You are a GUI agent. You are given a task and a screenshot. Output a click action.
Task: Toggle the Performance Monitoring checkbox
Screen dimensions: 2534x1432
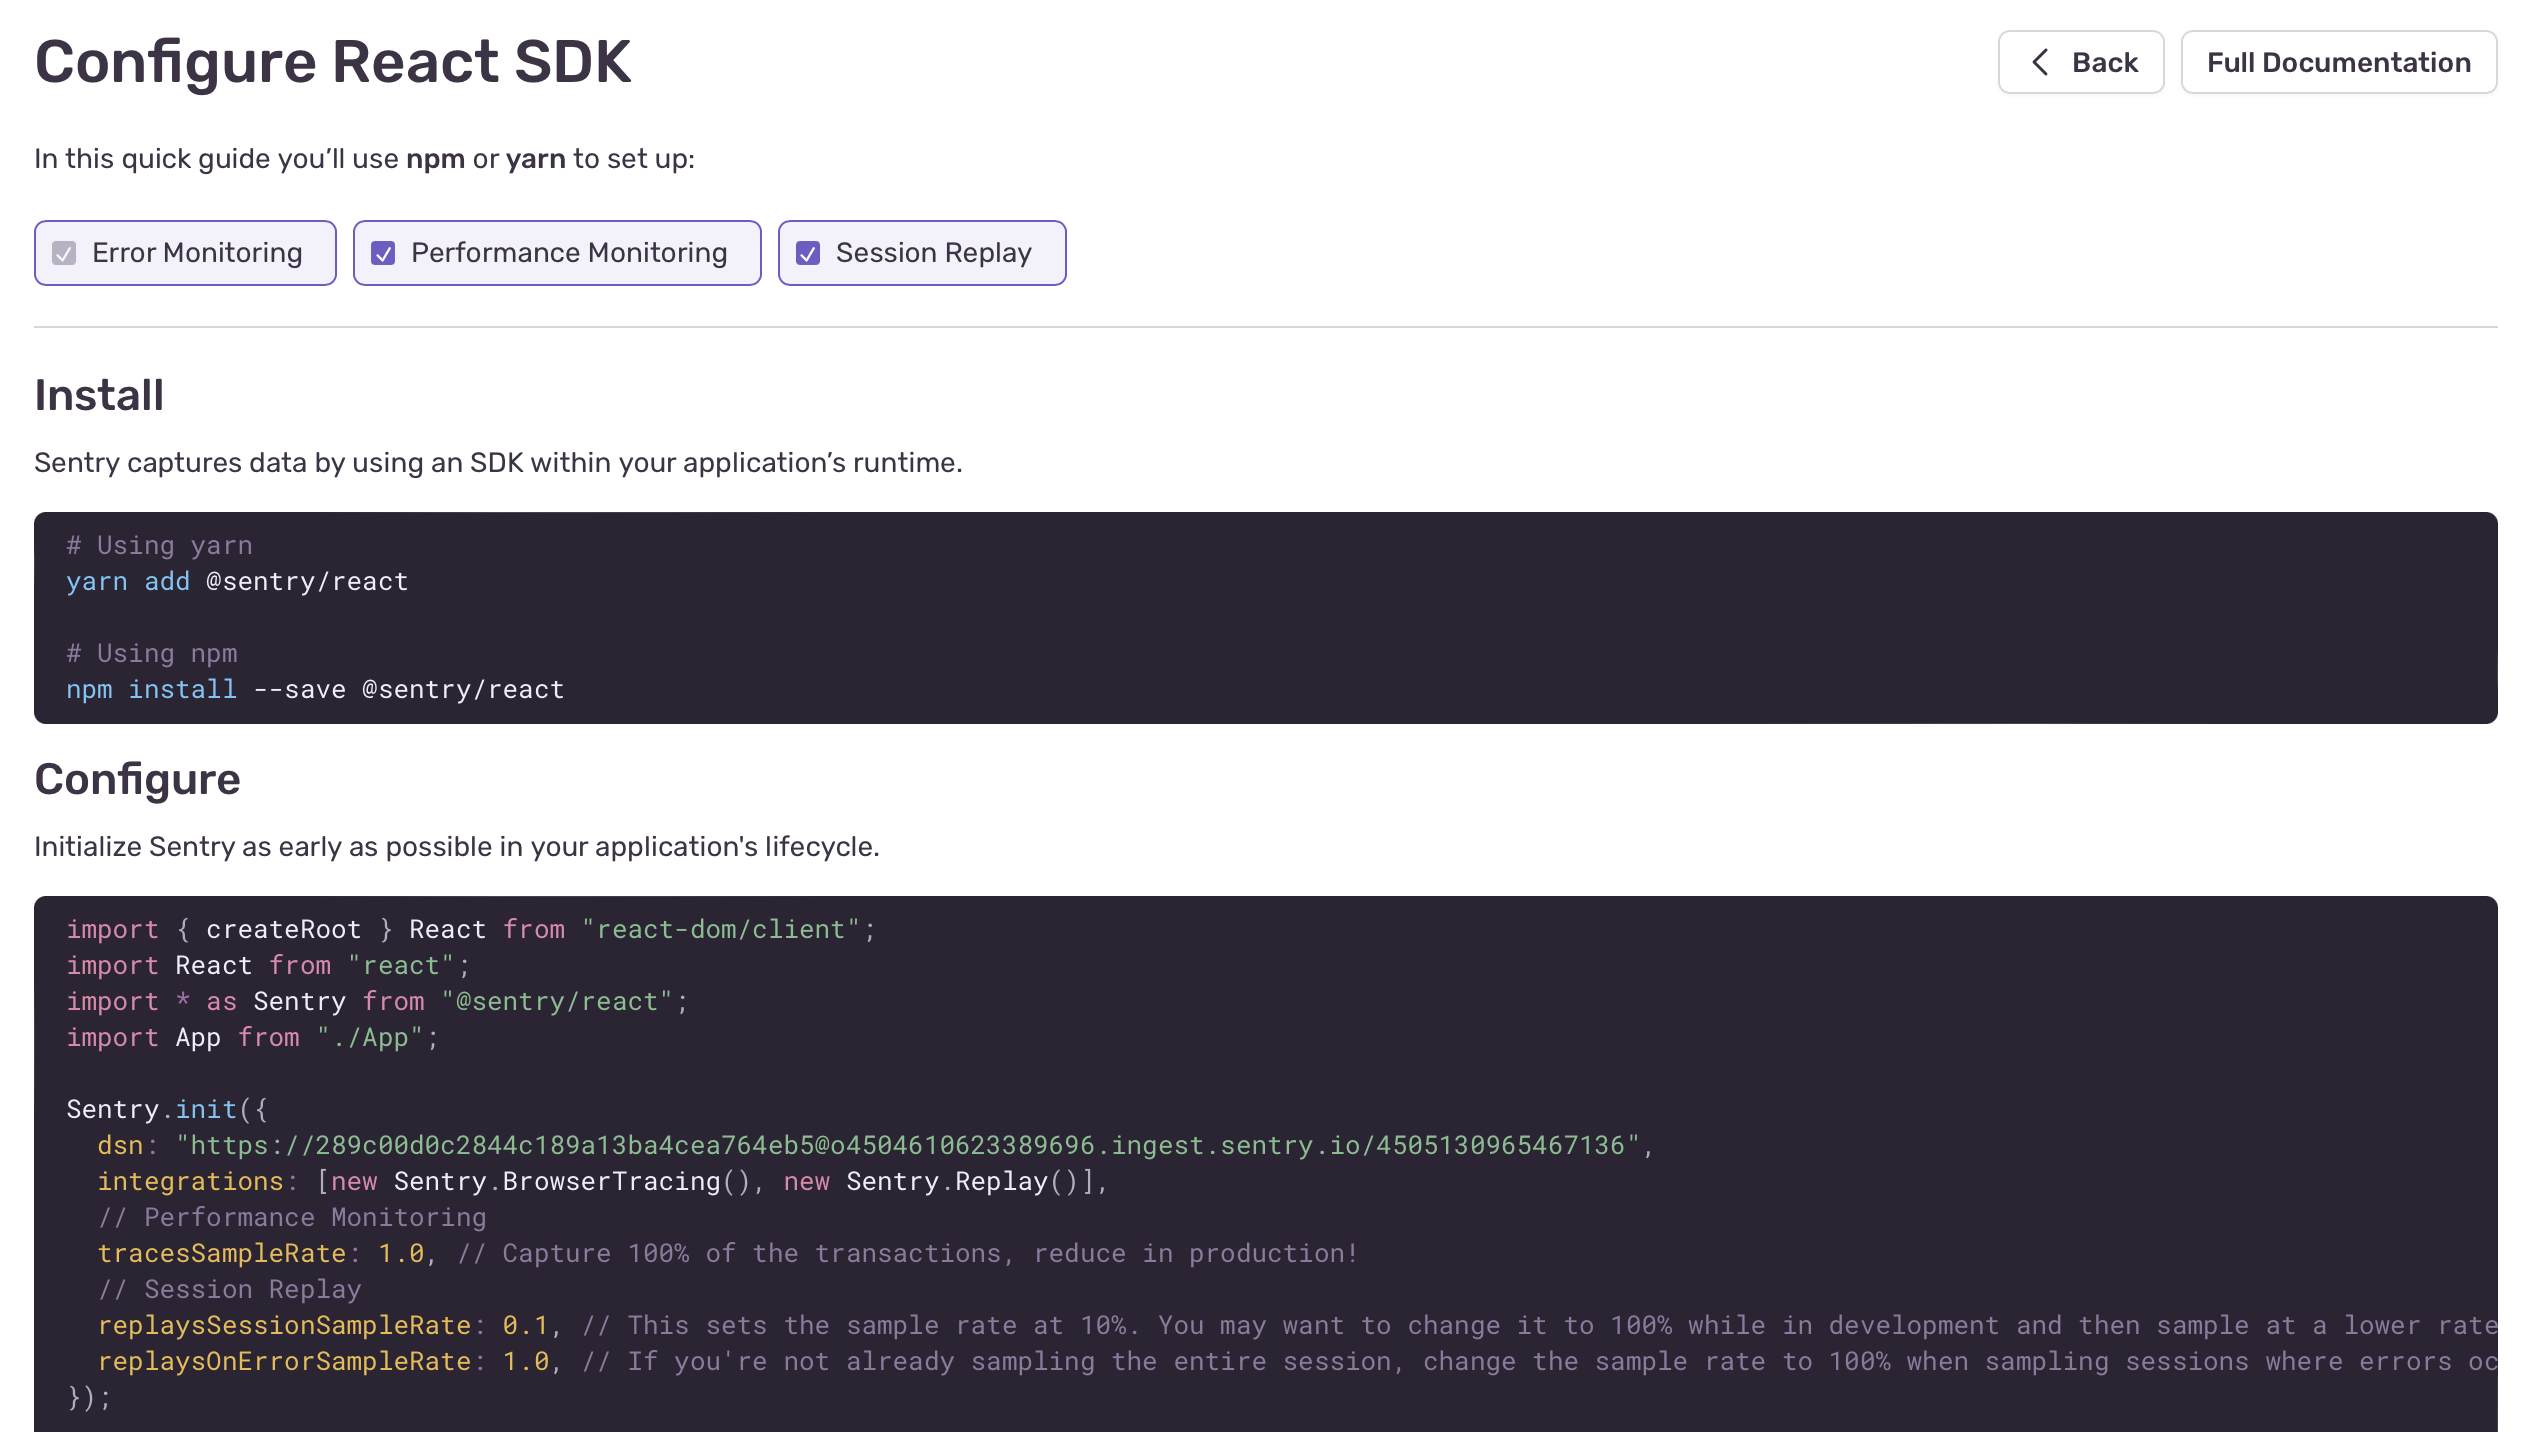click(x=385, y=255)
